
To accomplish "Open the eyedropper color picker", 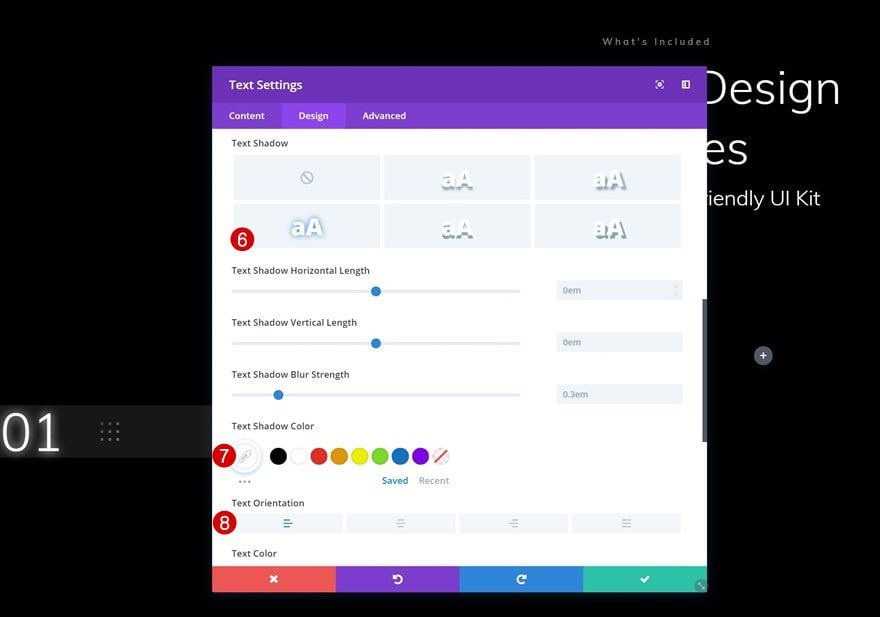I will tap(245, 457).
